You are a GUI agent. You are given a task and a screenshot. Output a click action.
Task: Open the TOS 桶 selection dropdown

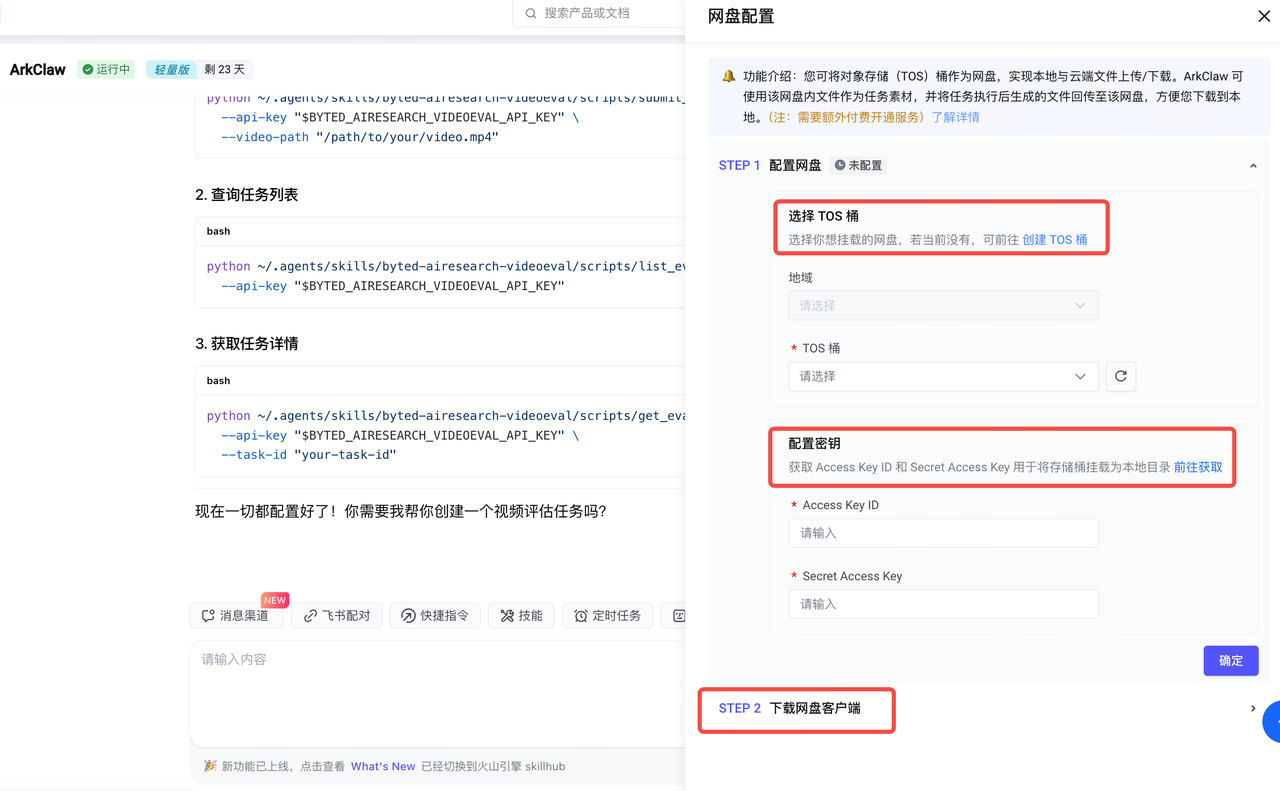[943, 376]
